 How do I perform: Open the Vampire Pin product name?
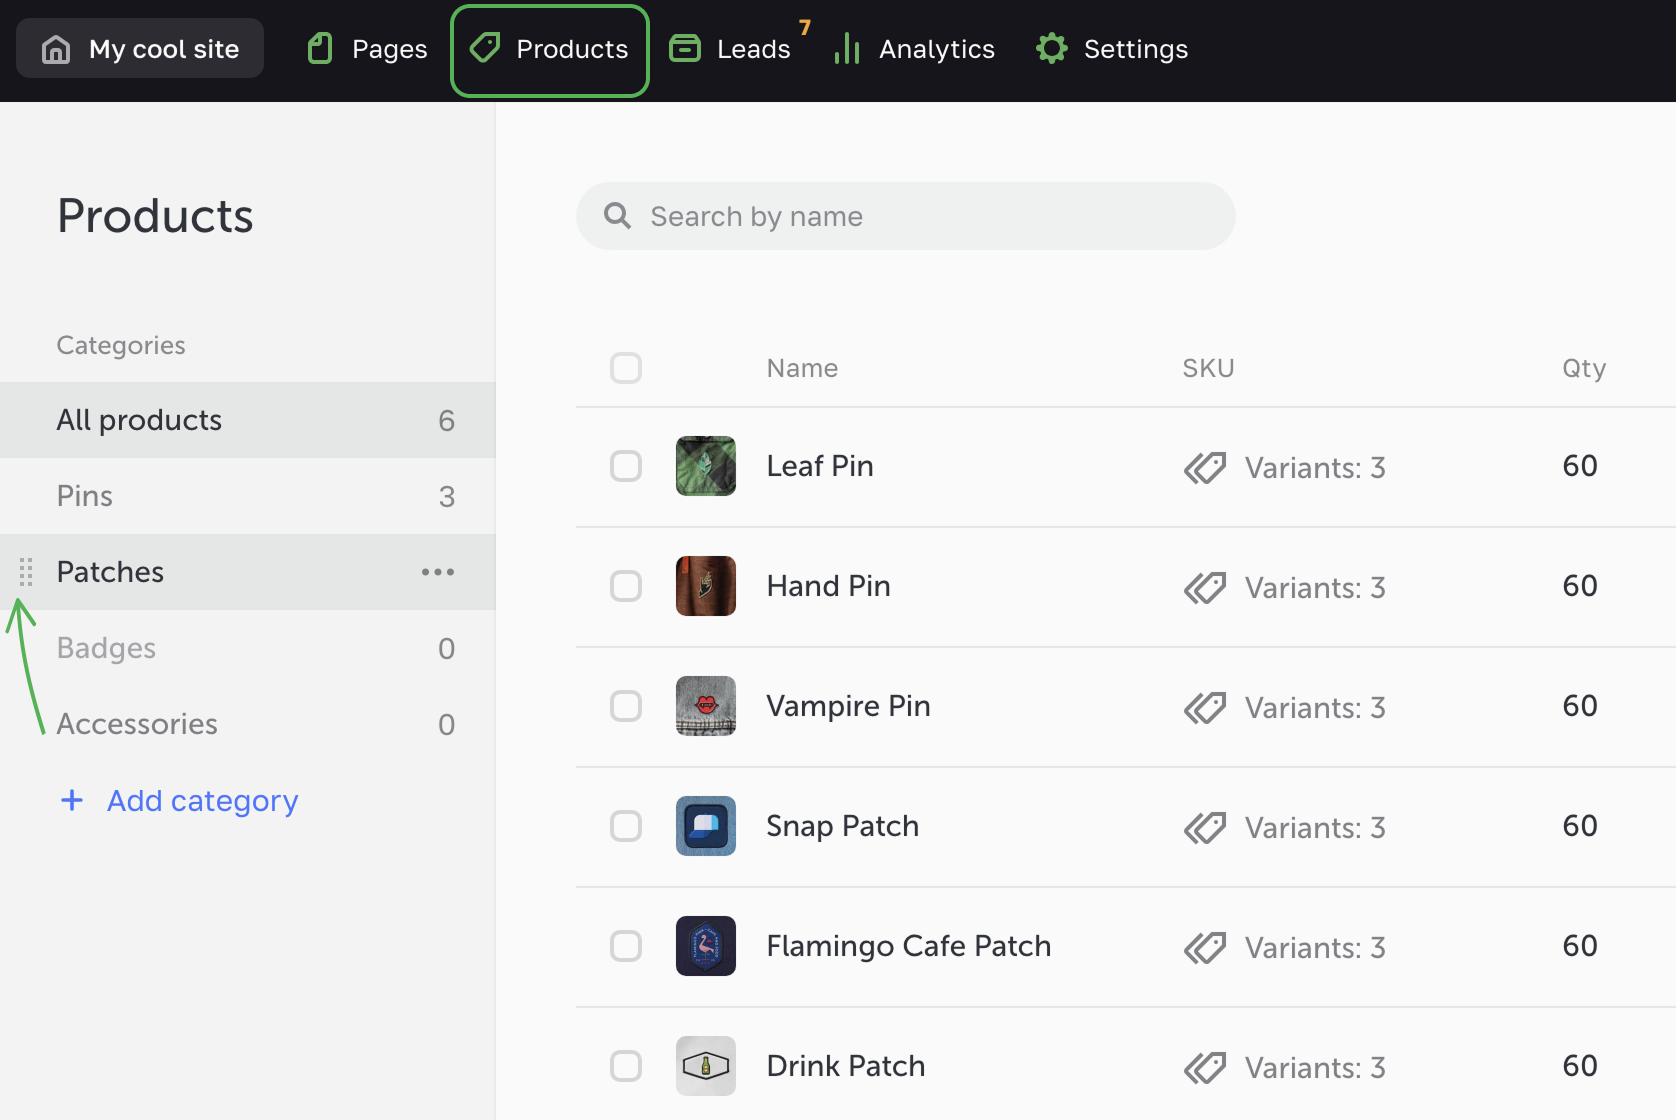848,706
